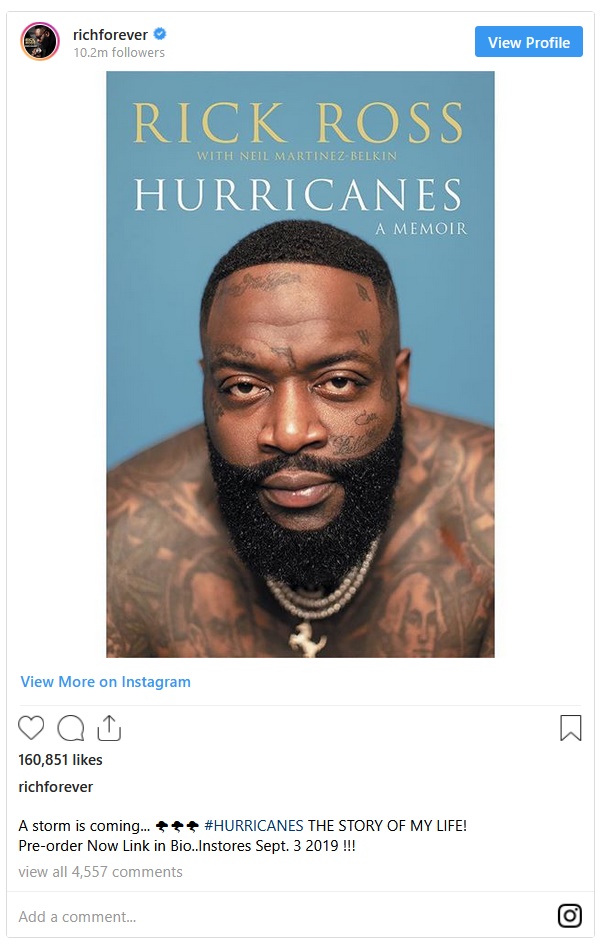Open the View More on Instagram link
Image resolution: width=600 pixels, height=944 pixels.
[105, 682]
